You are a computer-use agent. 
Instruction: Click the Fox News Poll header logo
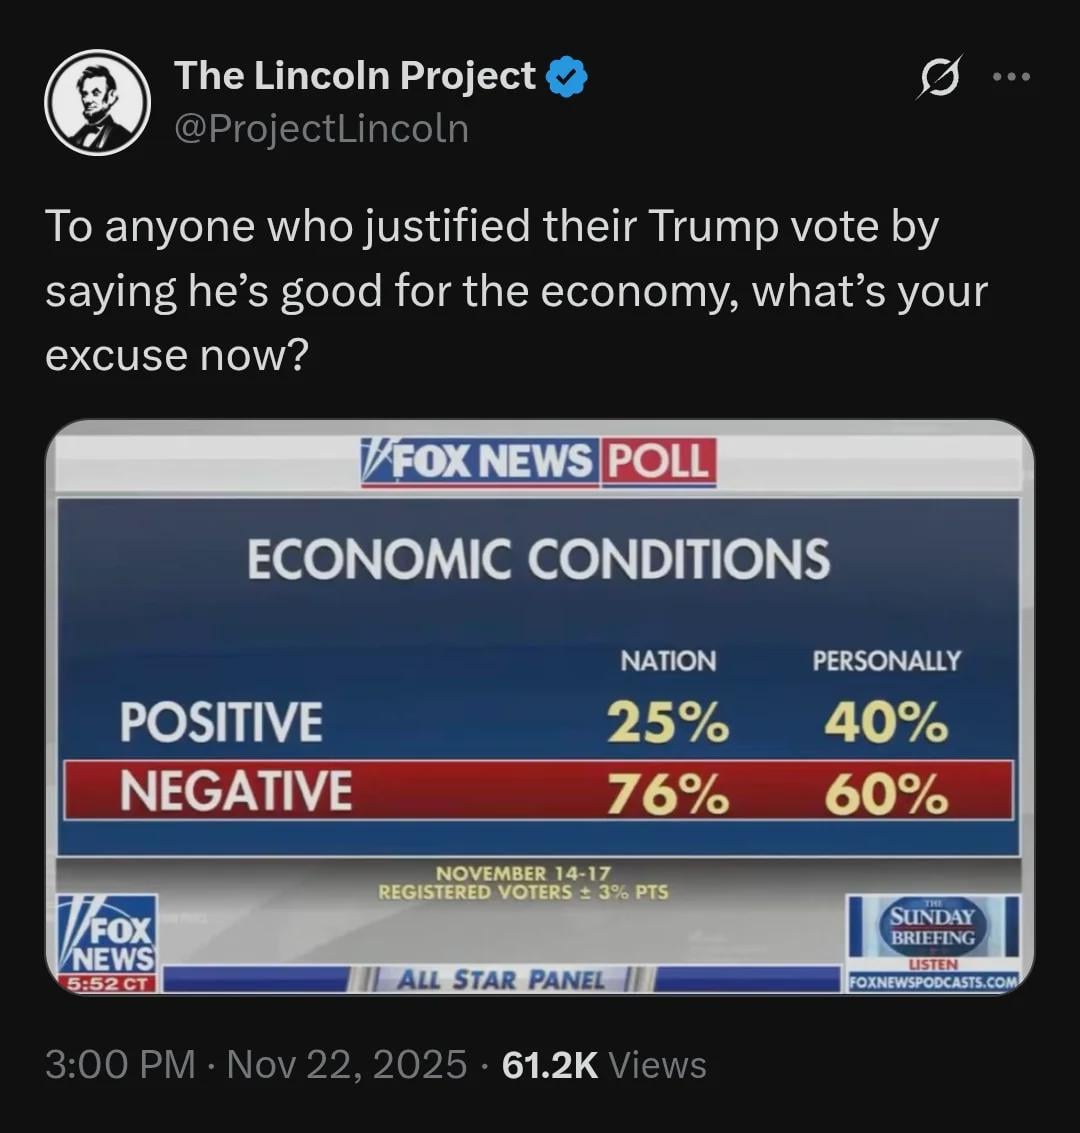click(538, 462)
